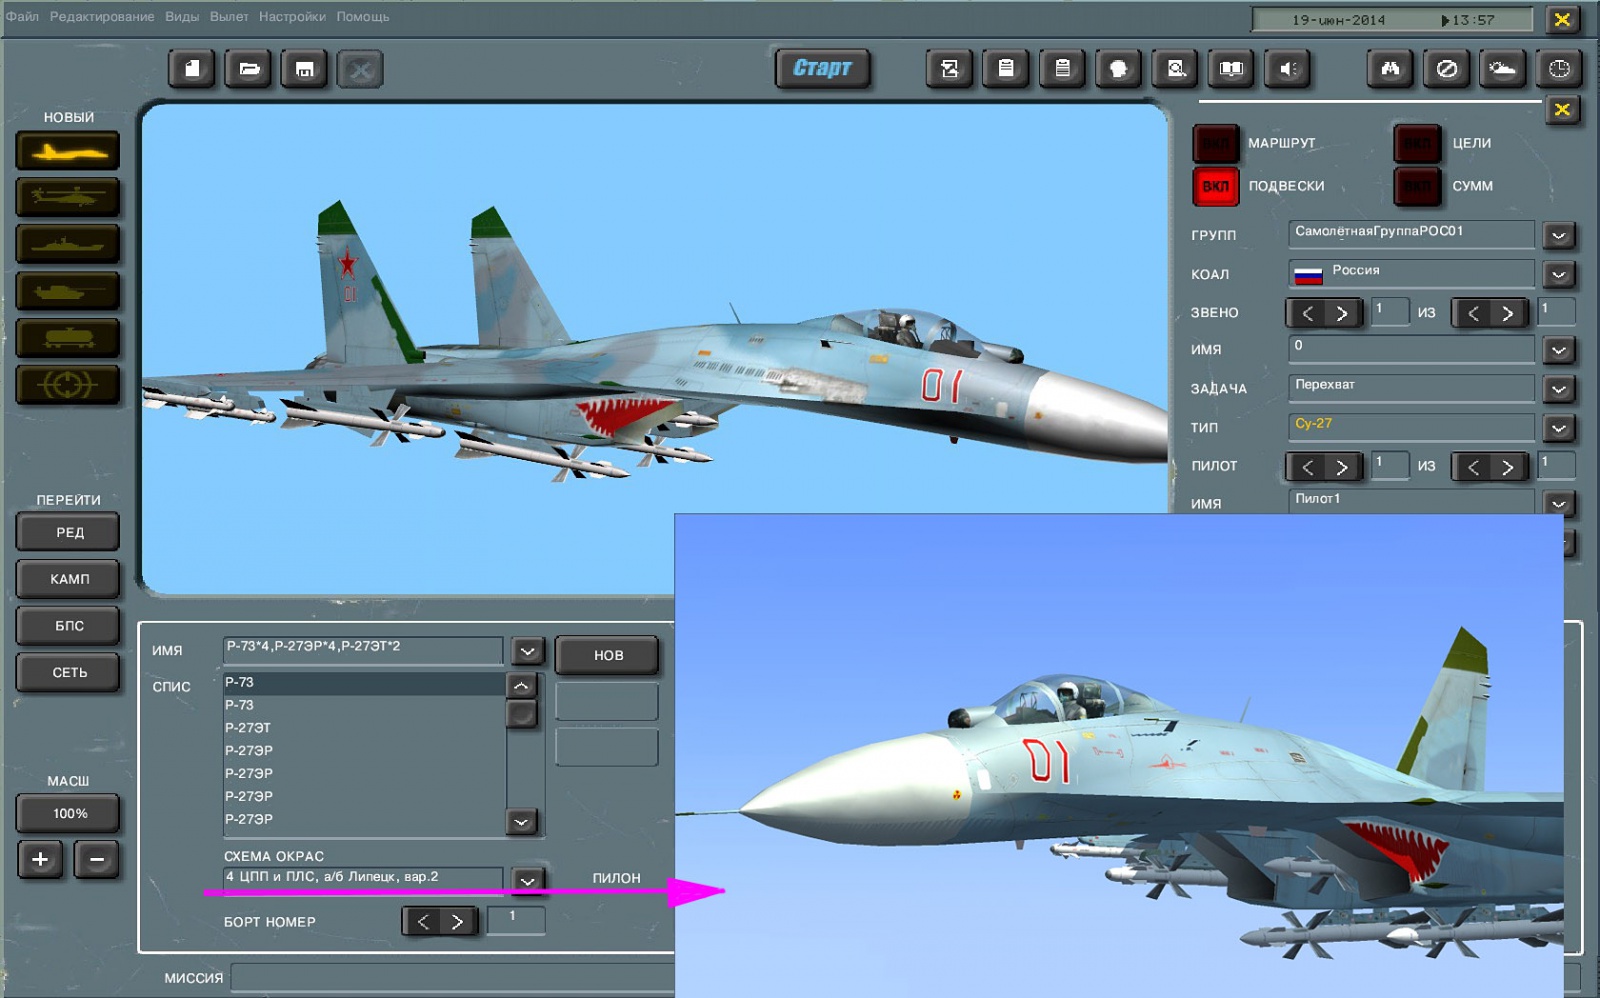Open mission file with folder icon
1600x998 pixels.
[x=248, y=69]
